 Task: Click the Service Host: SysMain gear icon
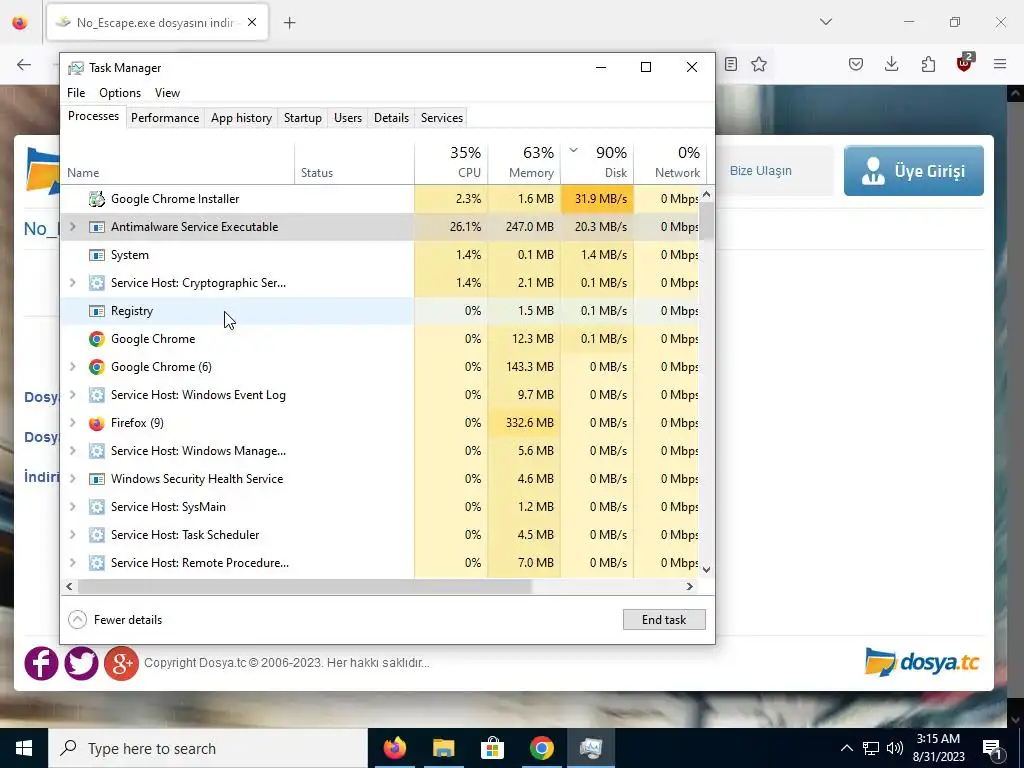pyautogui.click(x=97, y=507)
